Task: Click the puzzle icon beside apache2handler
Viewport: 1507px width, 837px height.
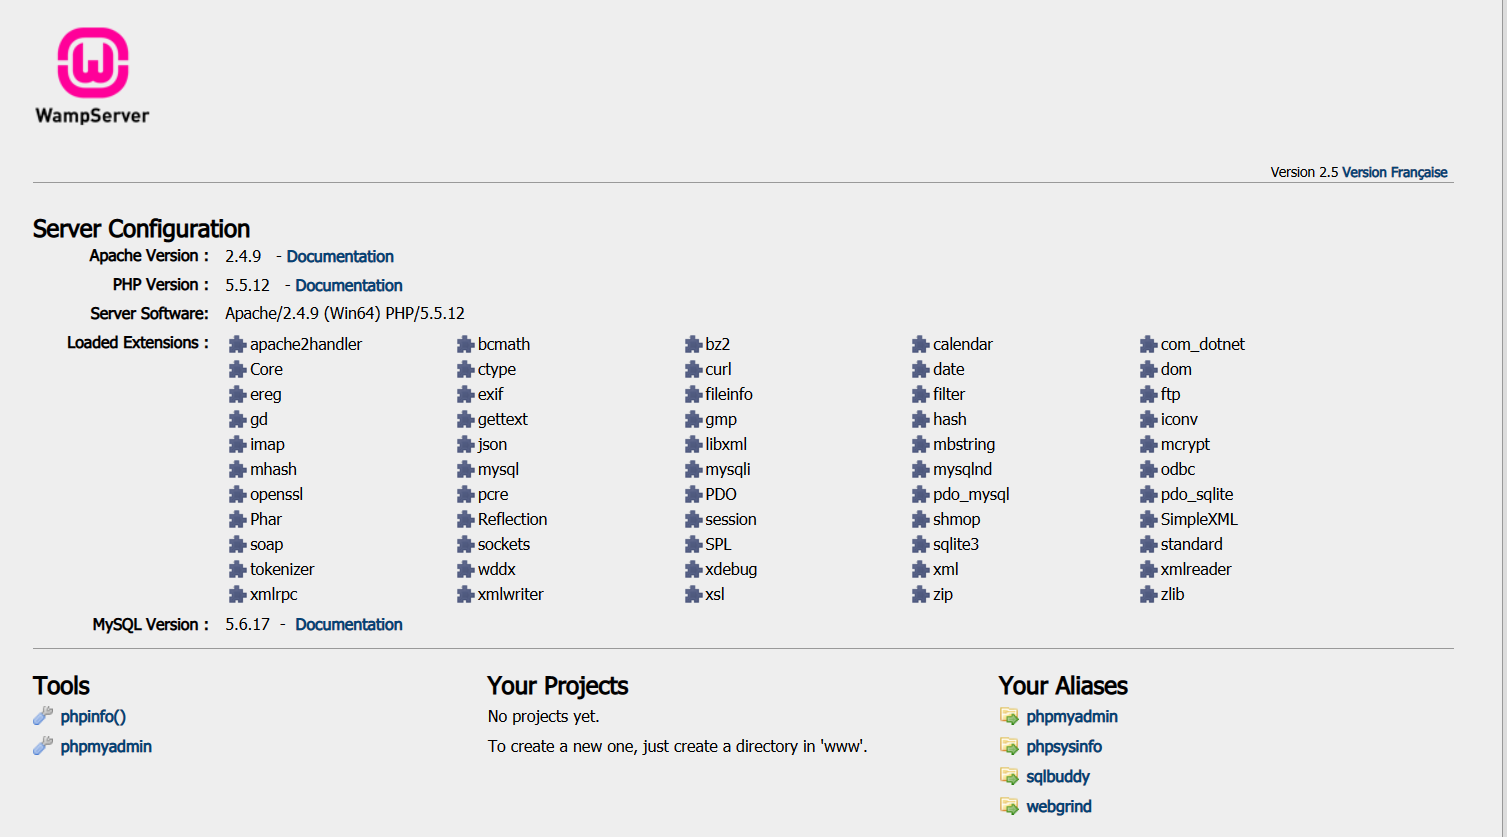Action: tap(237, 344)
